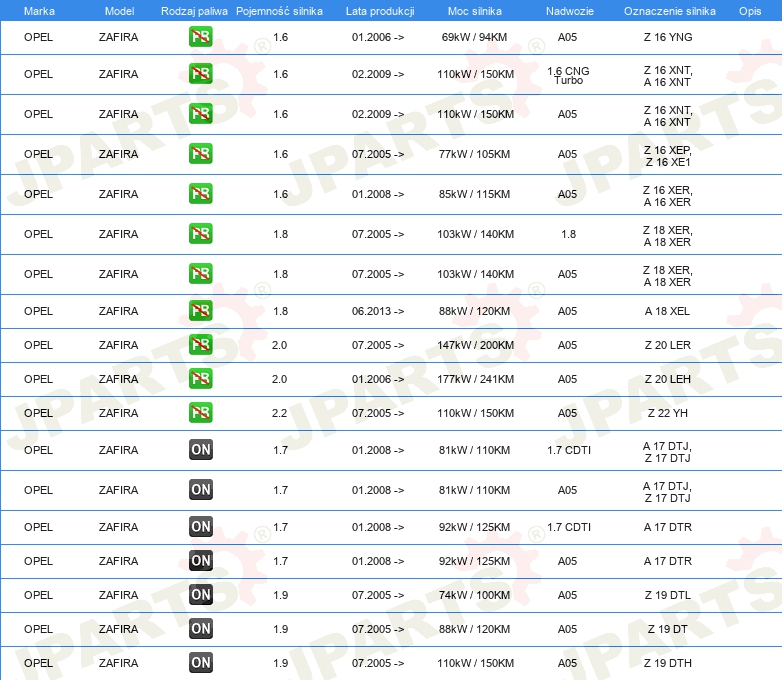The image size is (782, 680).
Task: Click diesel ON icon for Z 19 DTH engine
Action: 200,663
